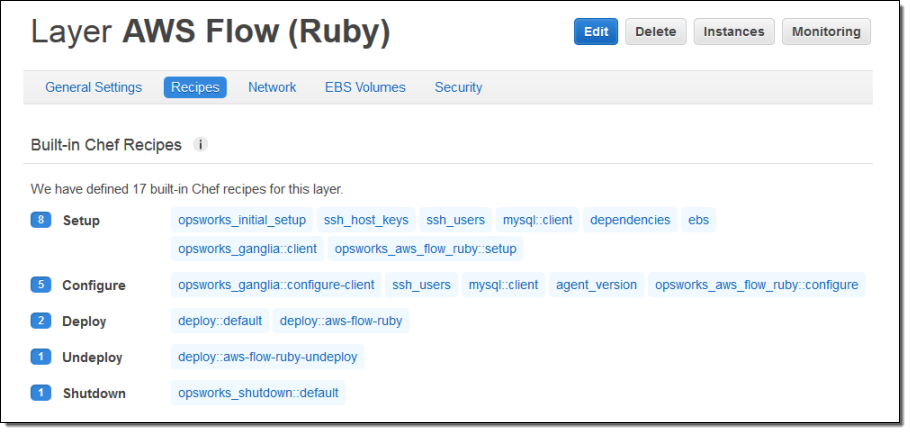The width and height of the screenshot is (910, 433).
Task: Switch to the Security tab
Action: point(458,88)
